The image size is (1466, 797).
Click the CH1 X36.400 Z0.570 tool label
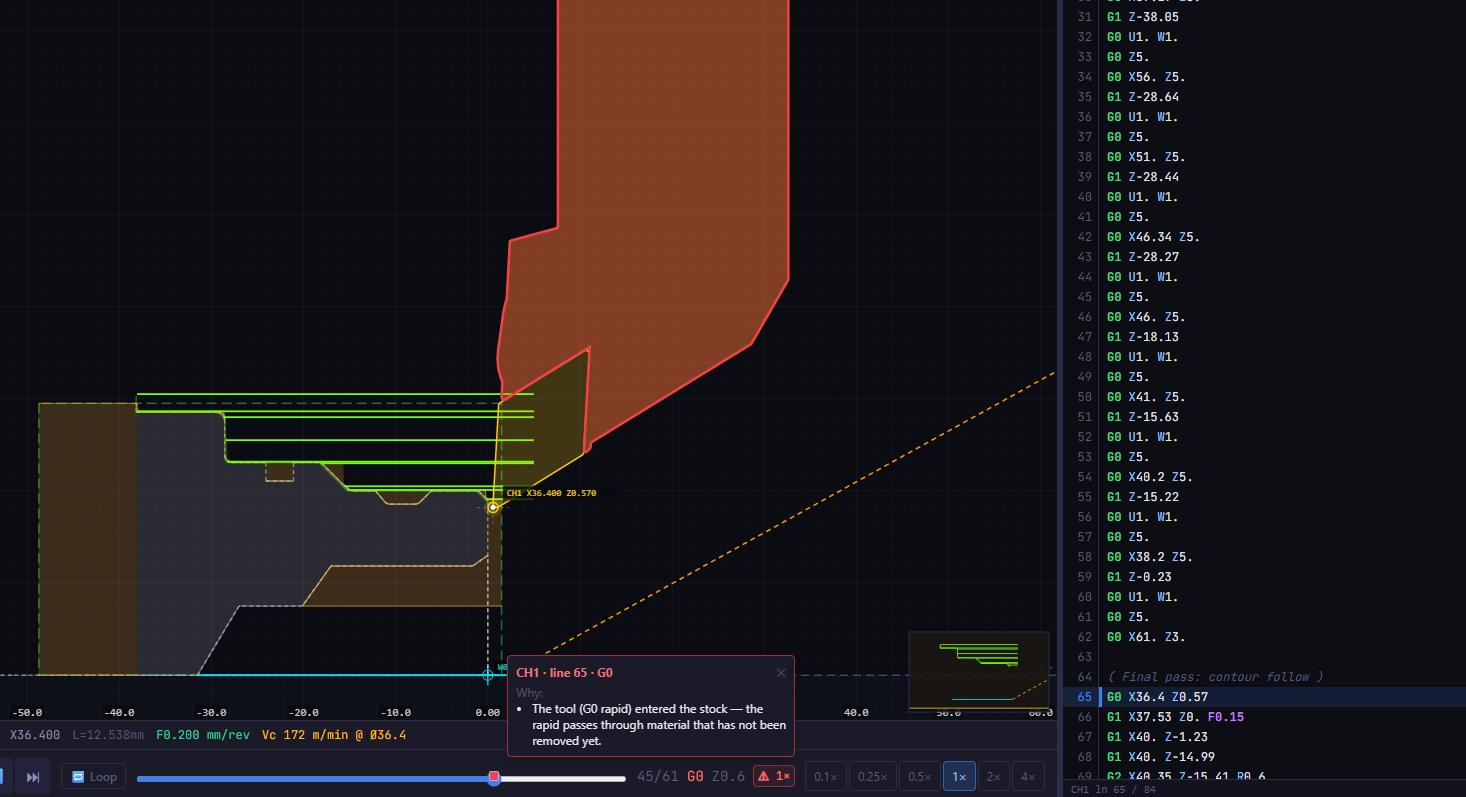tap(551, 493)
